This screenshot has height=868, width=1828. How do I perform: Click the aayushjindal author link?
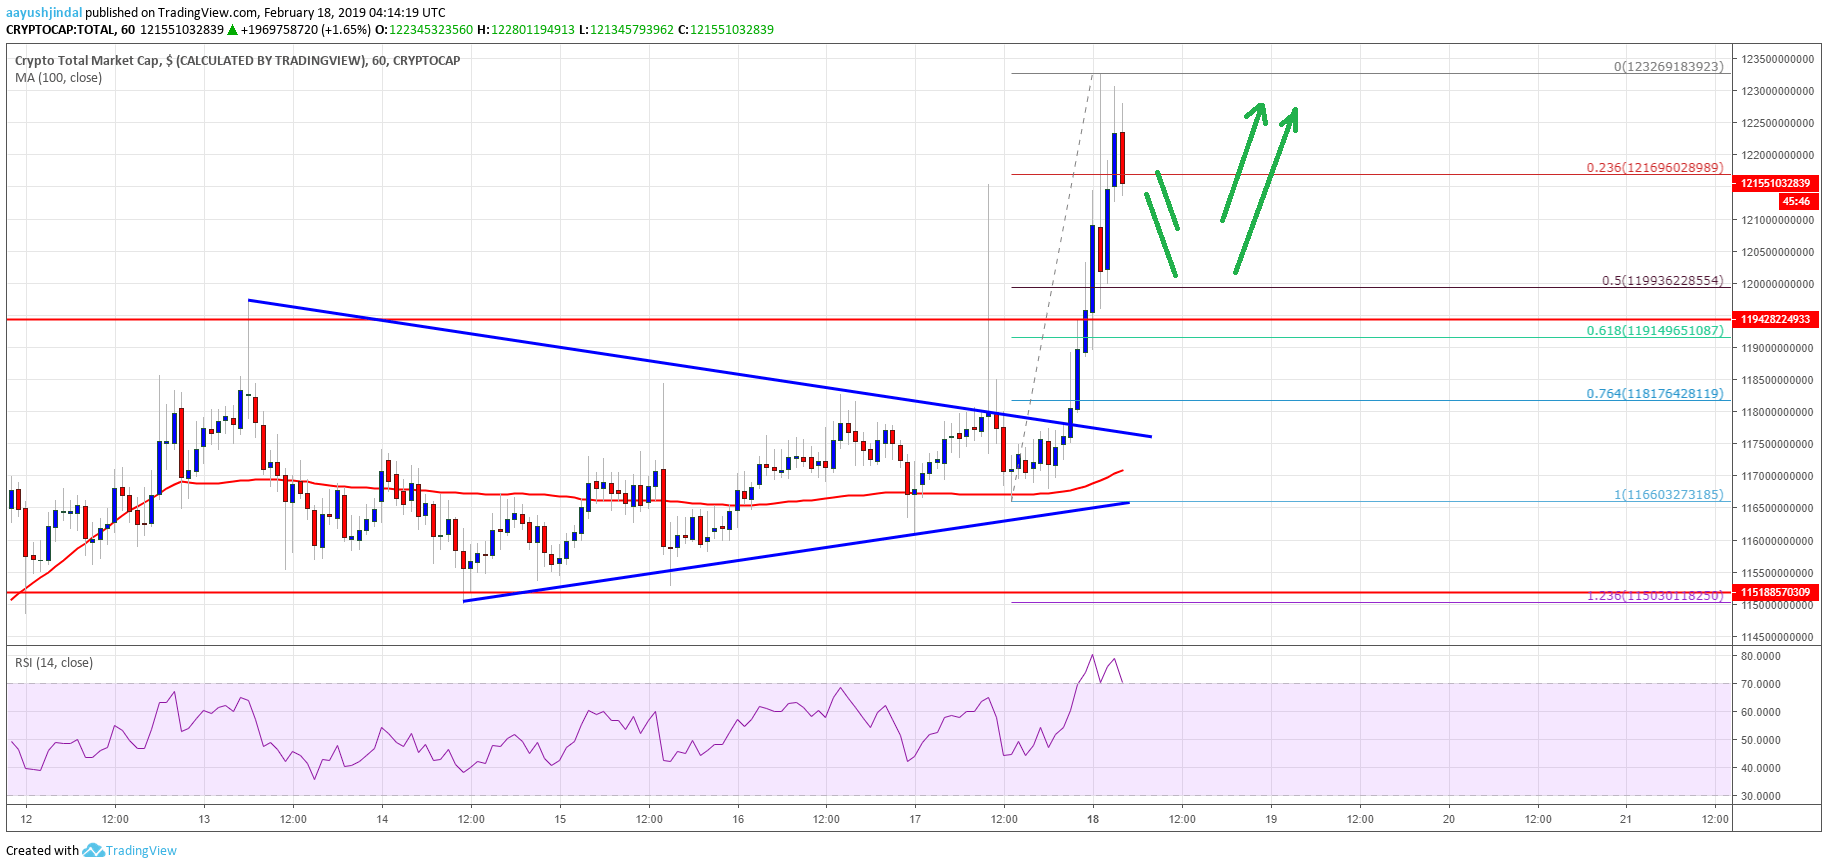(x=44, y=13)
